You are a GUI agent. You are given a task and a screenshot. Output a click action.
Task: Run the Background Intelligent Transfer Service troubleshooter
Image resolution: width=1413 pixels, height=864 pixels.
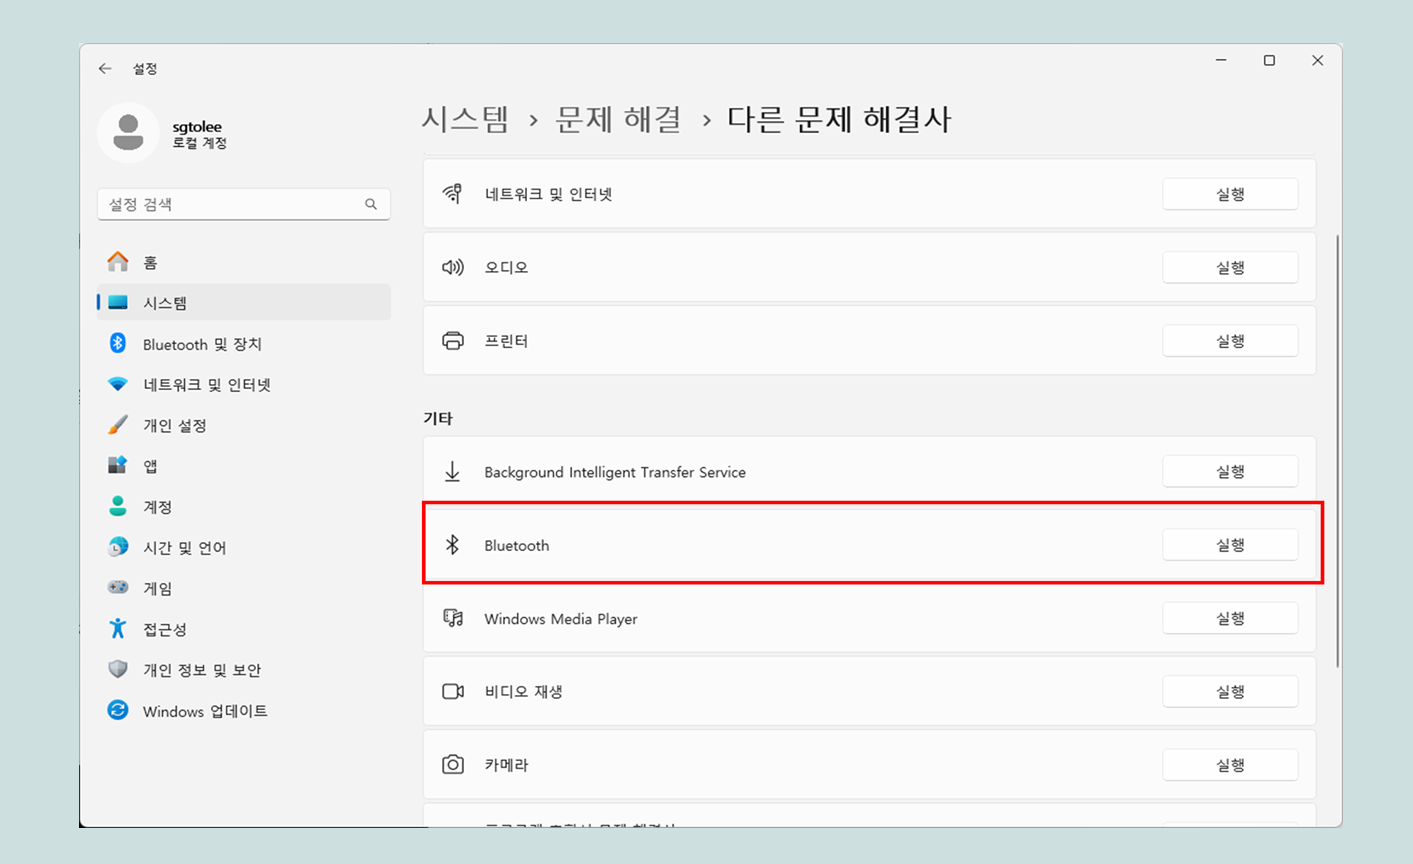tap(1230, 471)
